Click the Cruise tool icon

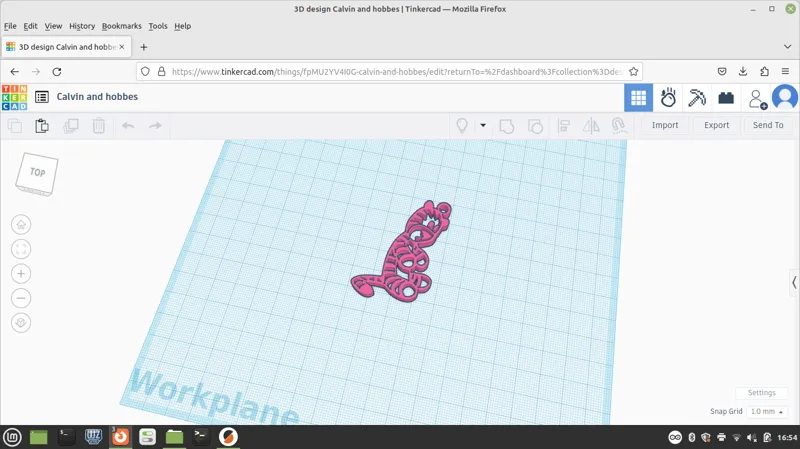[x=619, y=126]
